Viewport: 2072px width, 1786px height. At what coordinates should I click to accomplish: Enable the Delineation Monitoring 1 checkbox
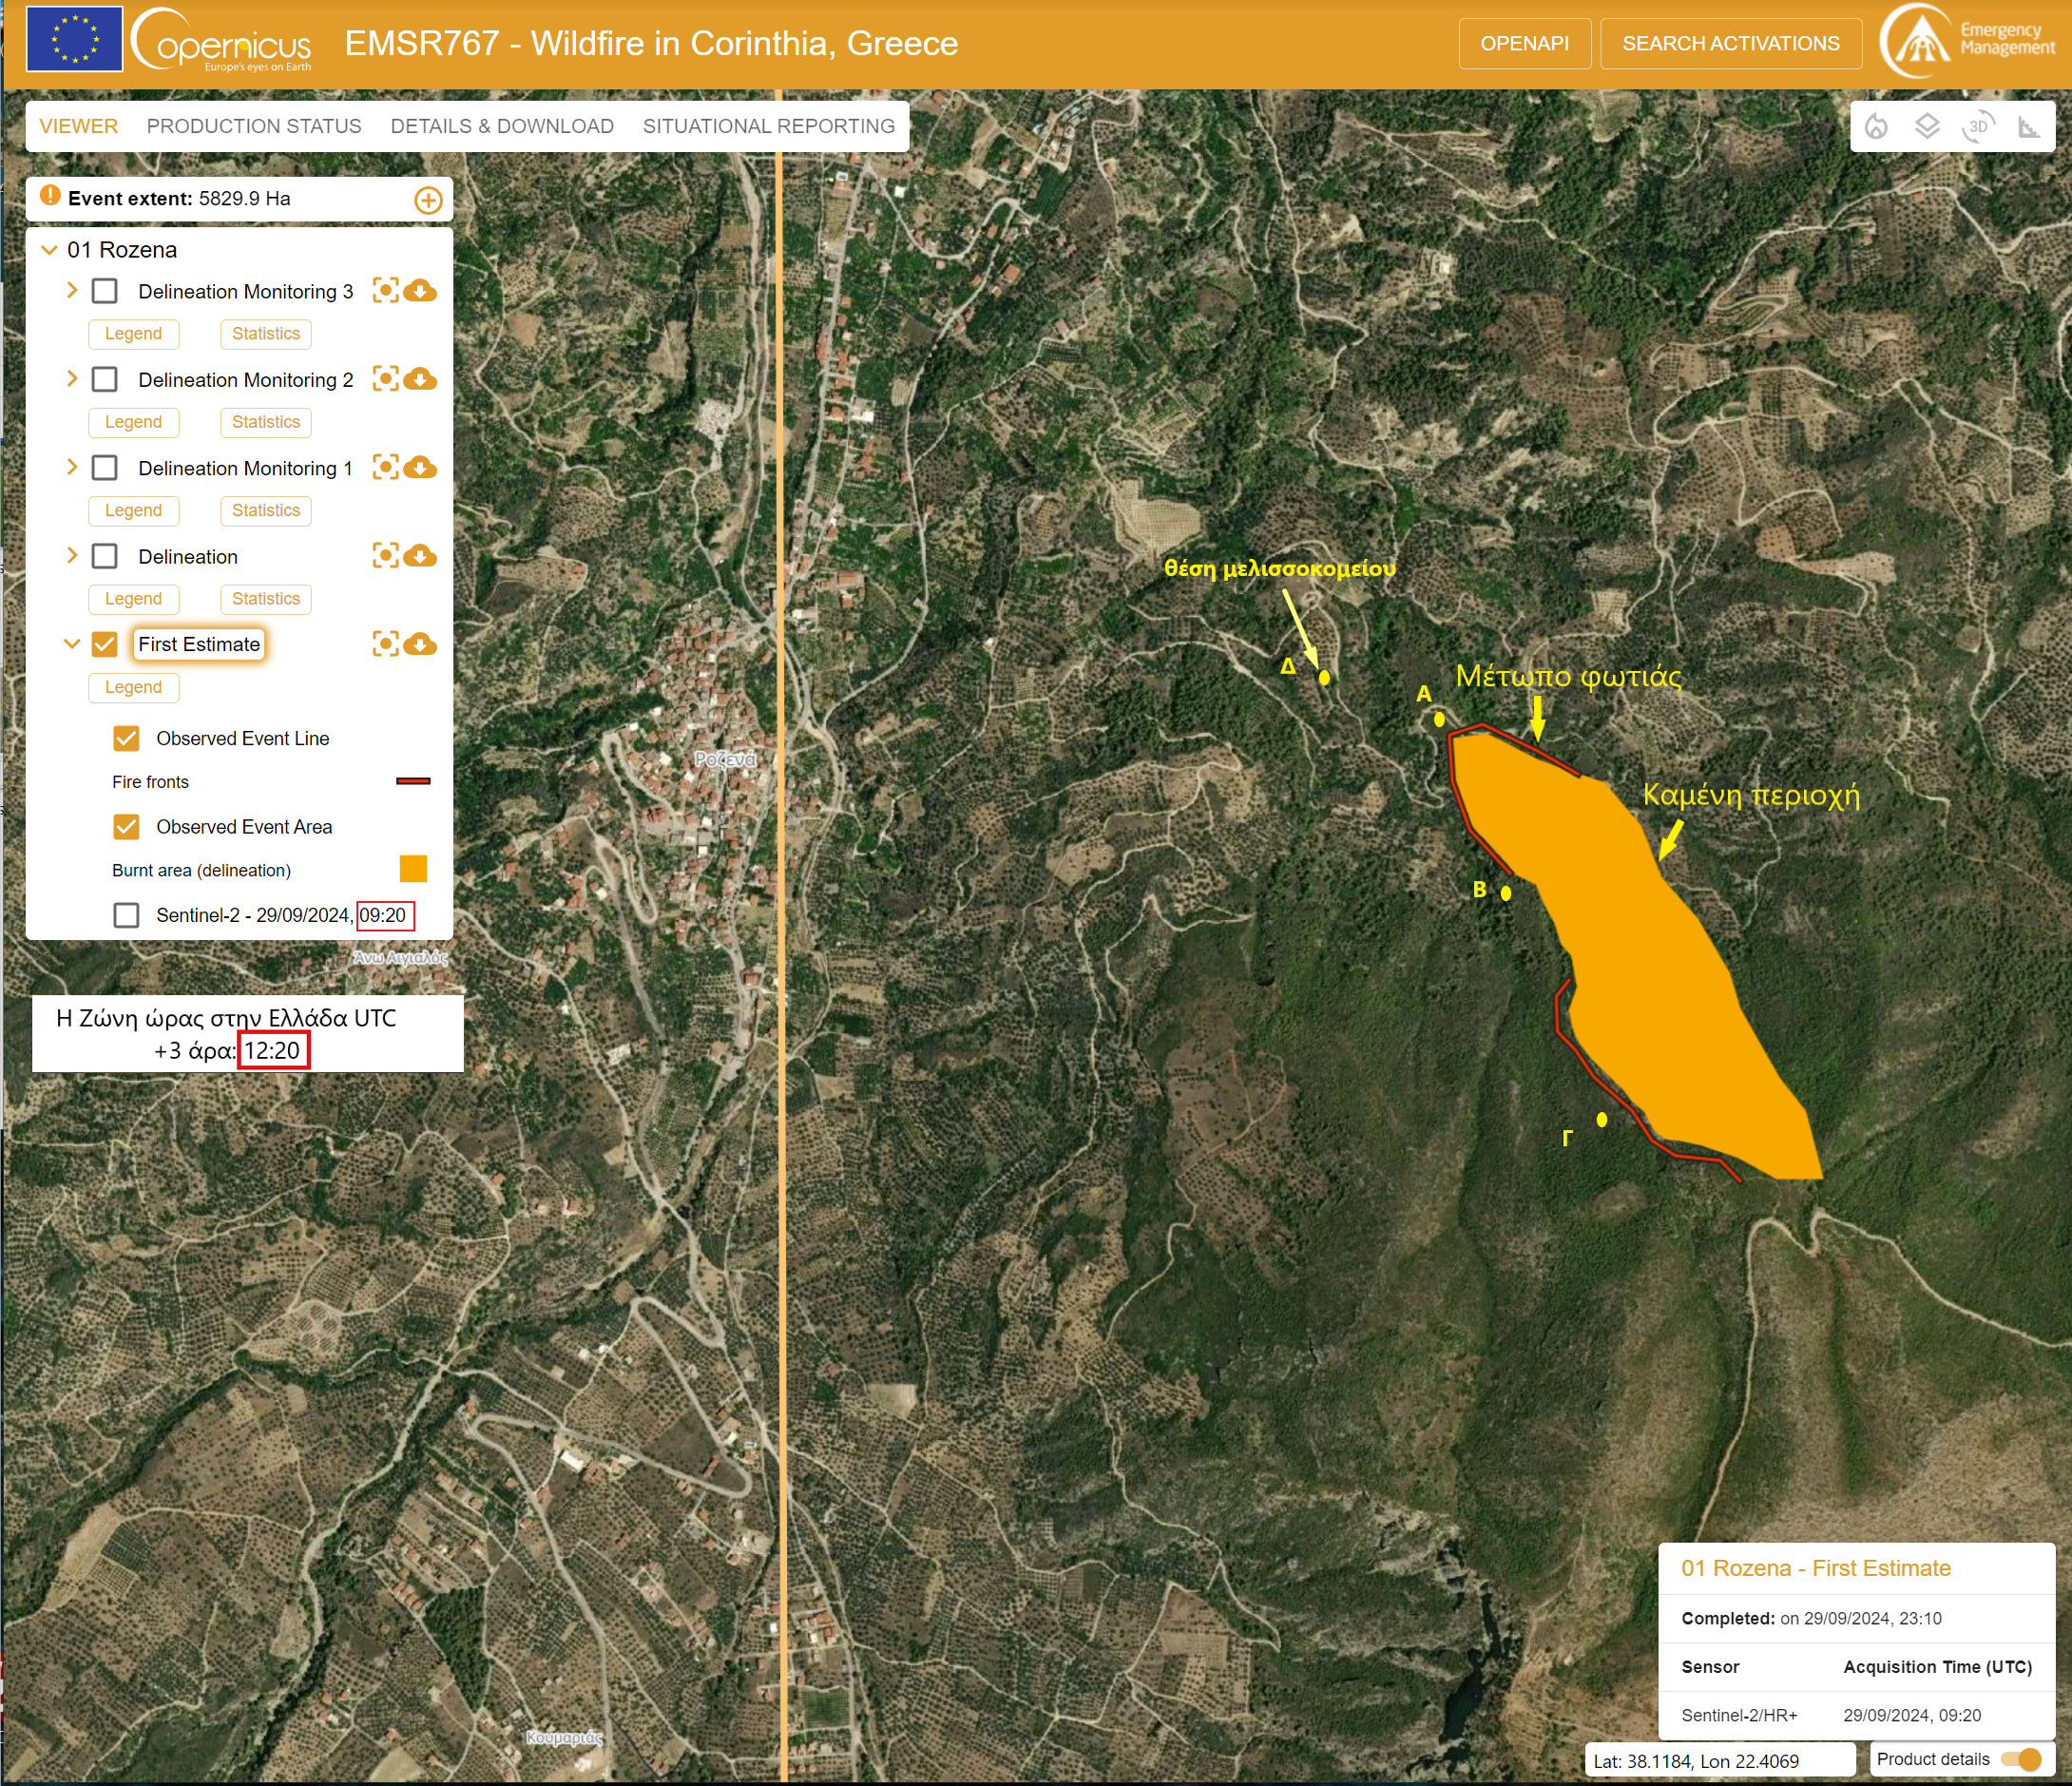coord(105,468)
